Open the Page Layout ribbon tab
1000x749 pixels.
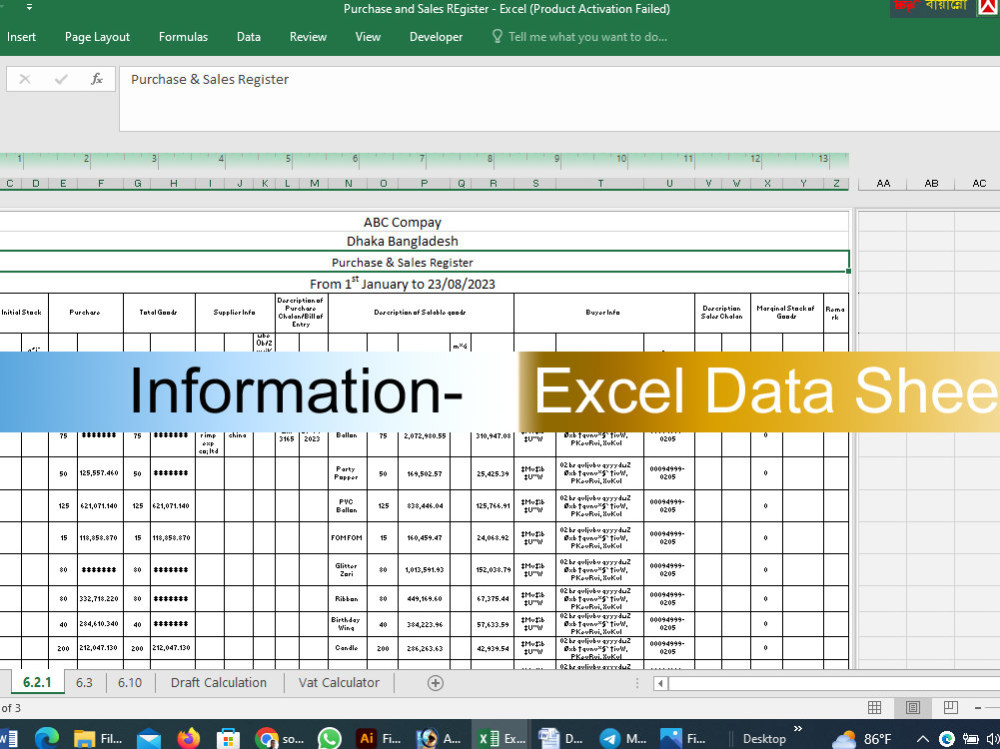point(97,36)
